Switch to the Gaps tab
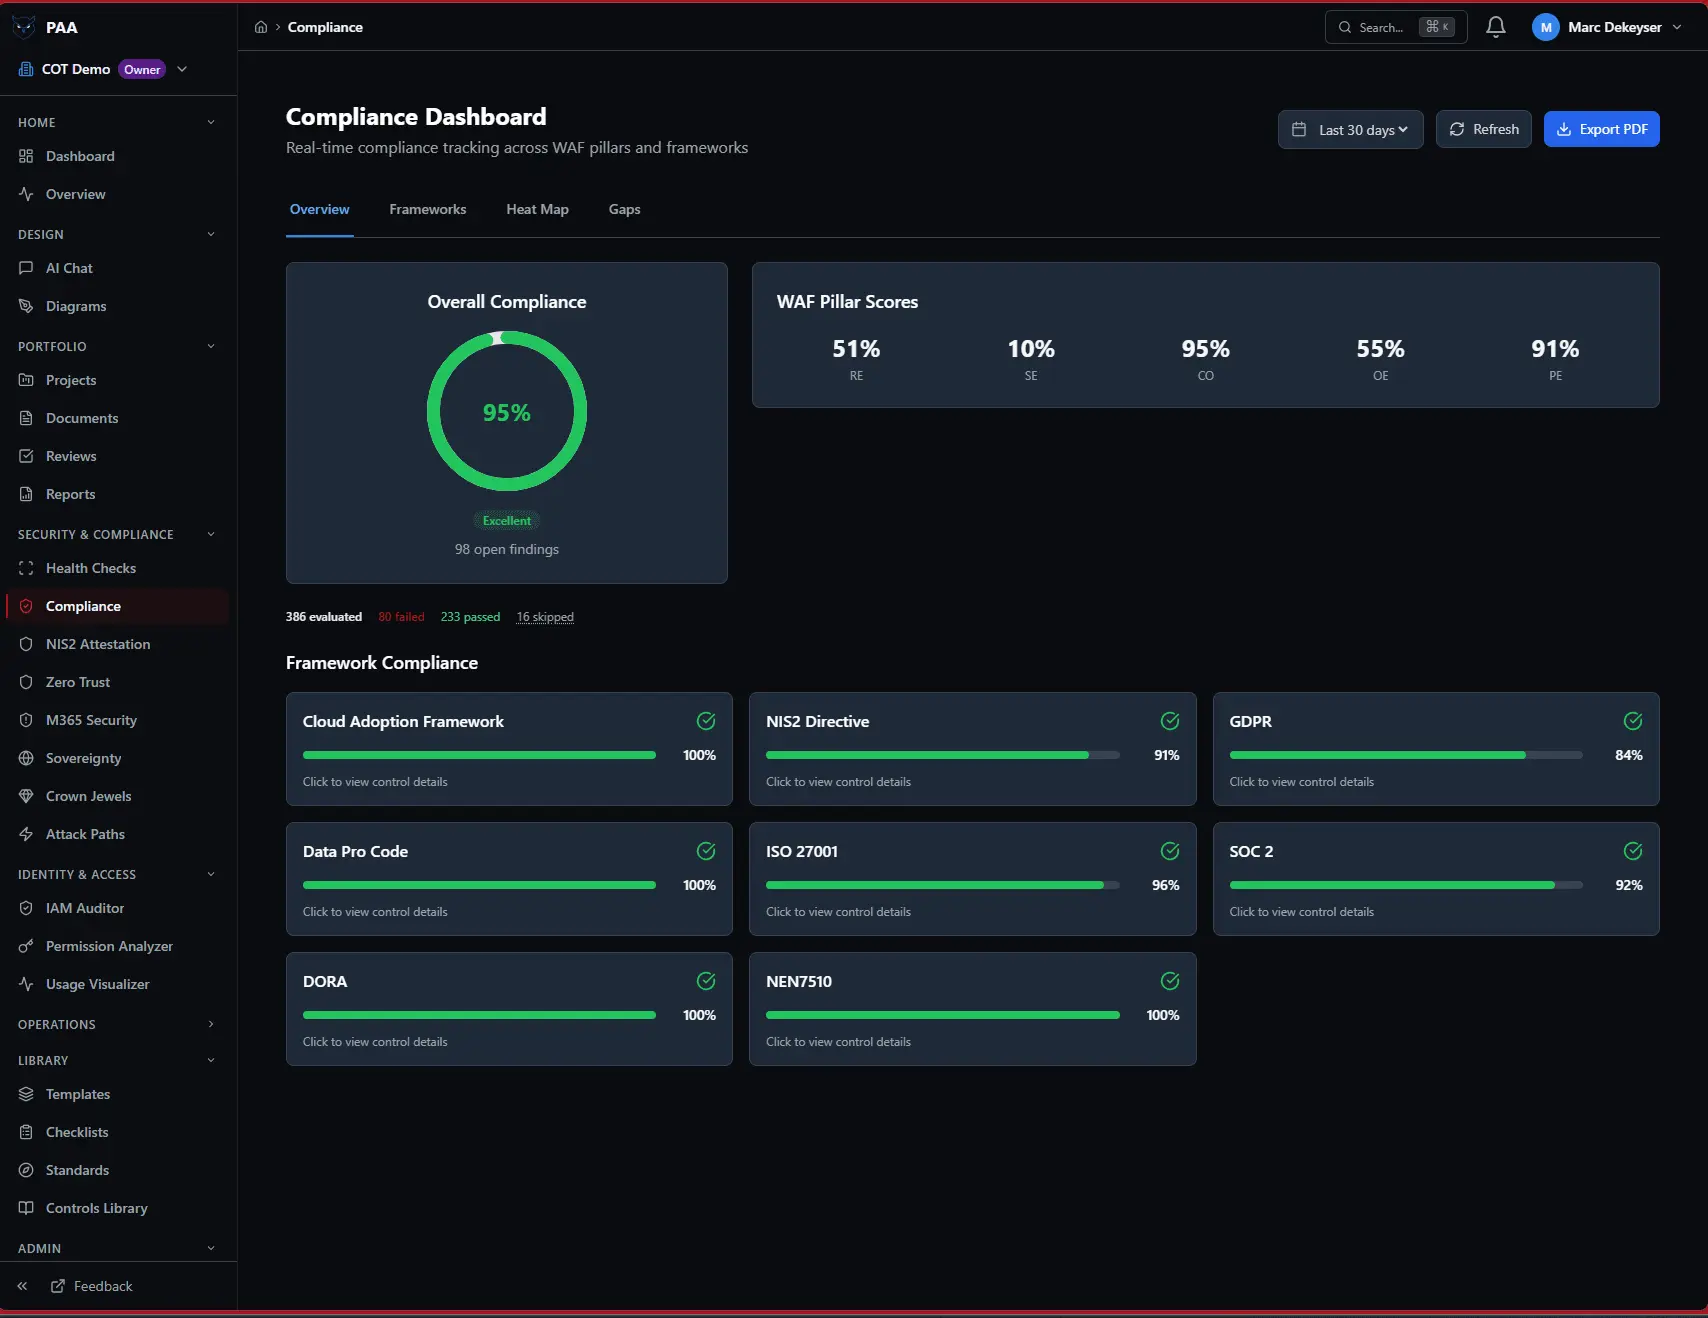This screenshot has width=1708, height=1318. [x=624, y=209]
